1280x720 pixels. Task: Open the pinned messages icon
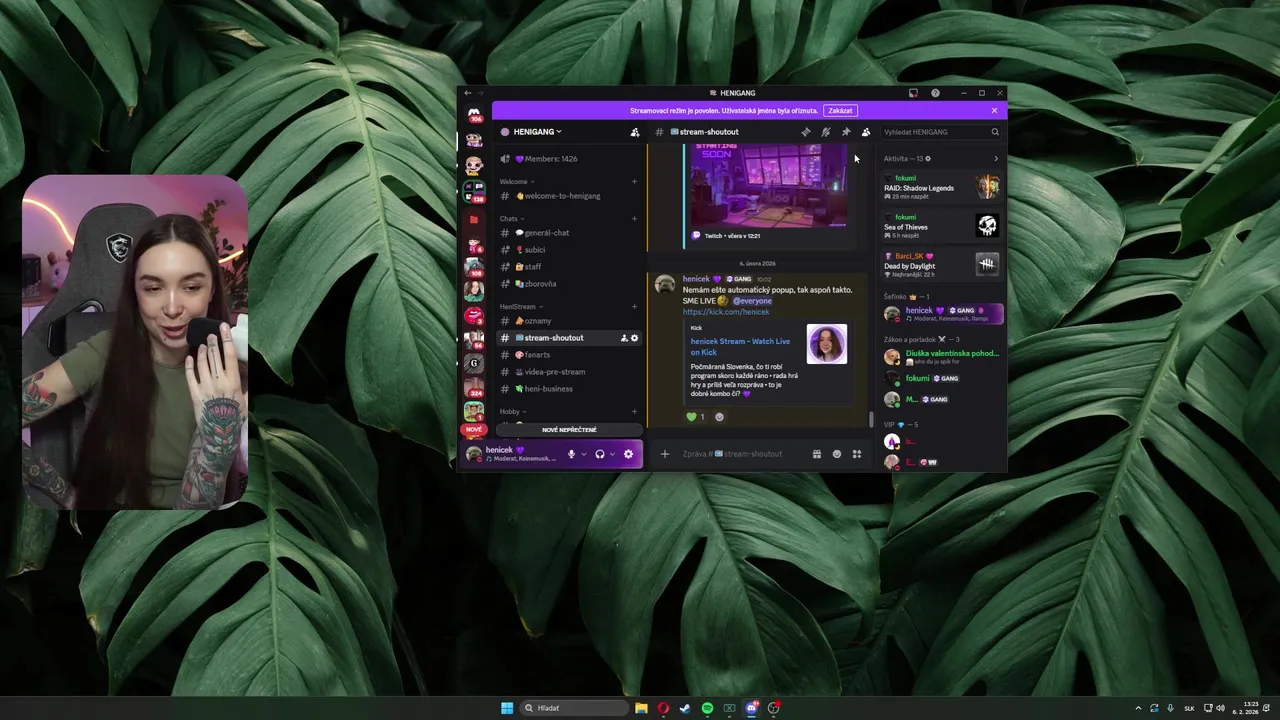point(846,132)
